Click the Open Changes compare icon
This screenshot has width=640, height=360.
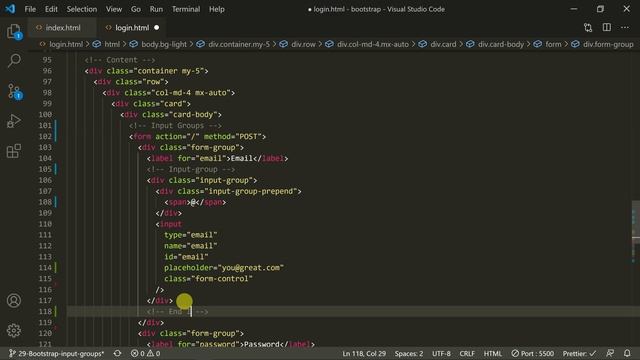(x=588, y=27)
